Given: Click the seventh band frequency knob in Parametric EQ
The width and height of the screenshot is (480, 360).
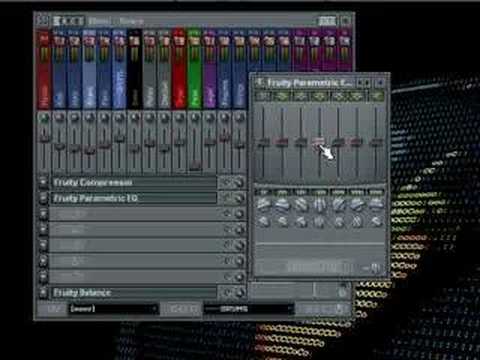Looking at the screenshot, I should pyautogui.click(x=376, y=204).
